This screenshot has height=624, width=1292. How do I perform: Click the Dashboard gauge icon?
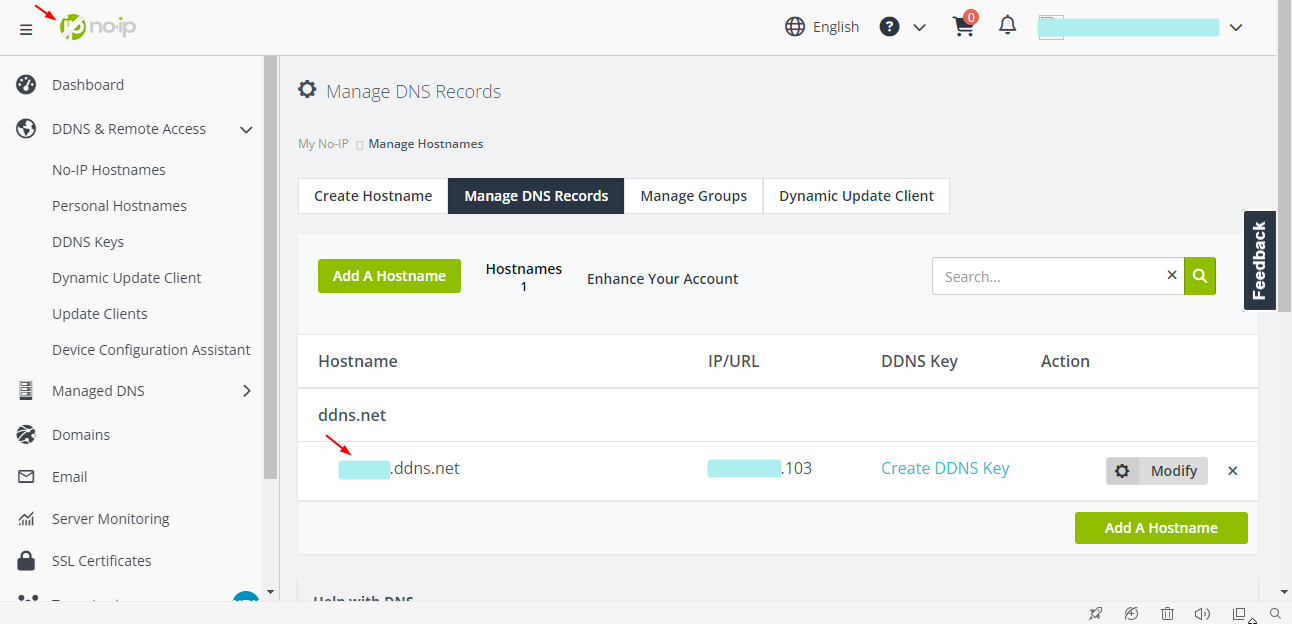(x=26, y=85)
